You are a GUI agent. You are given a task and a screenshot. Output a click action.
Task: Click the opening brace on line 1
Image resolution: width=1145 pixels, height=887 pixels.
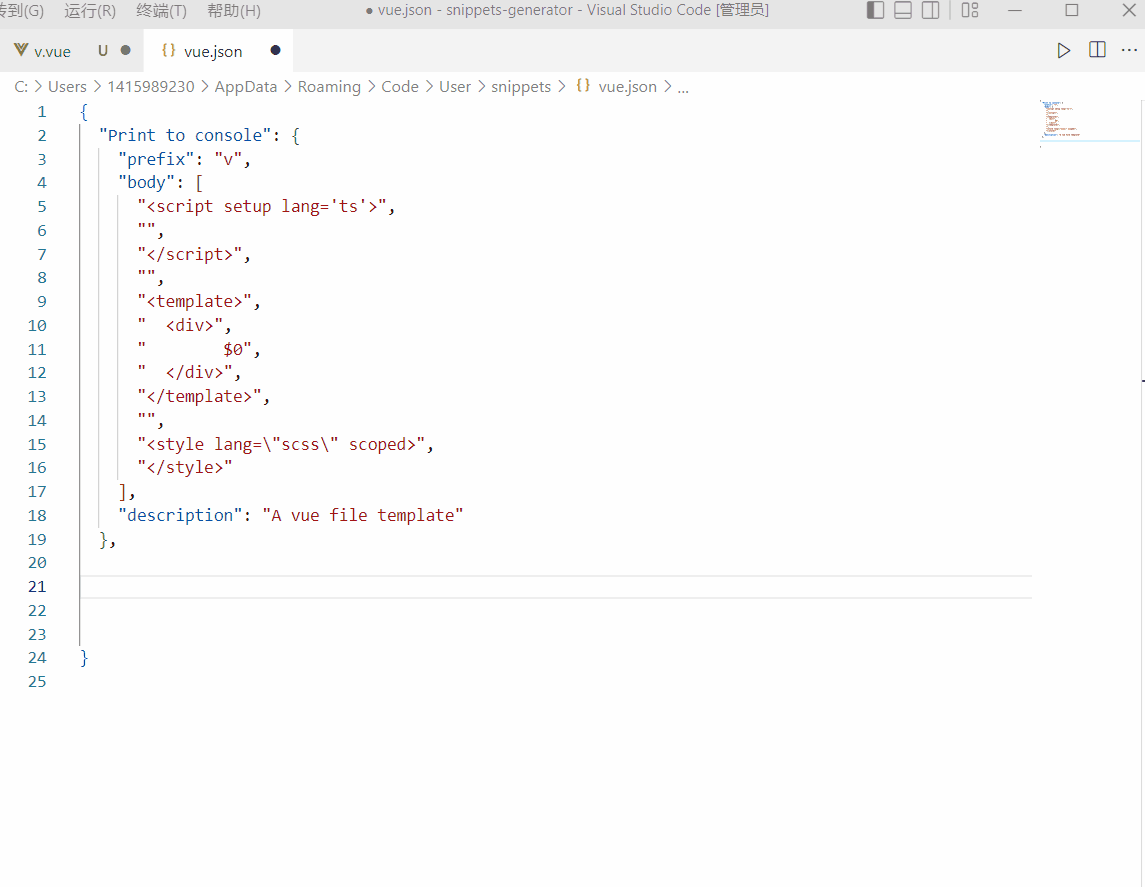(84, 112)
